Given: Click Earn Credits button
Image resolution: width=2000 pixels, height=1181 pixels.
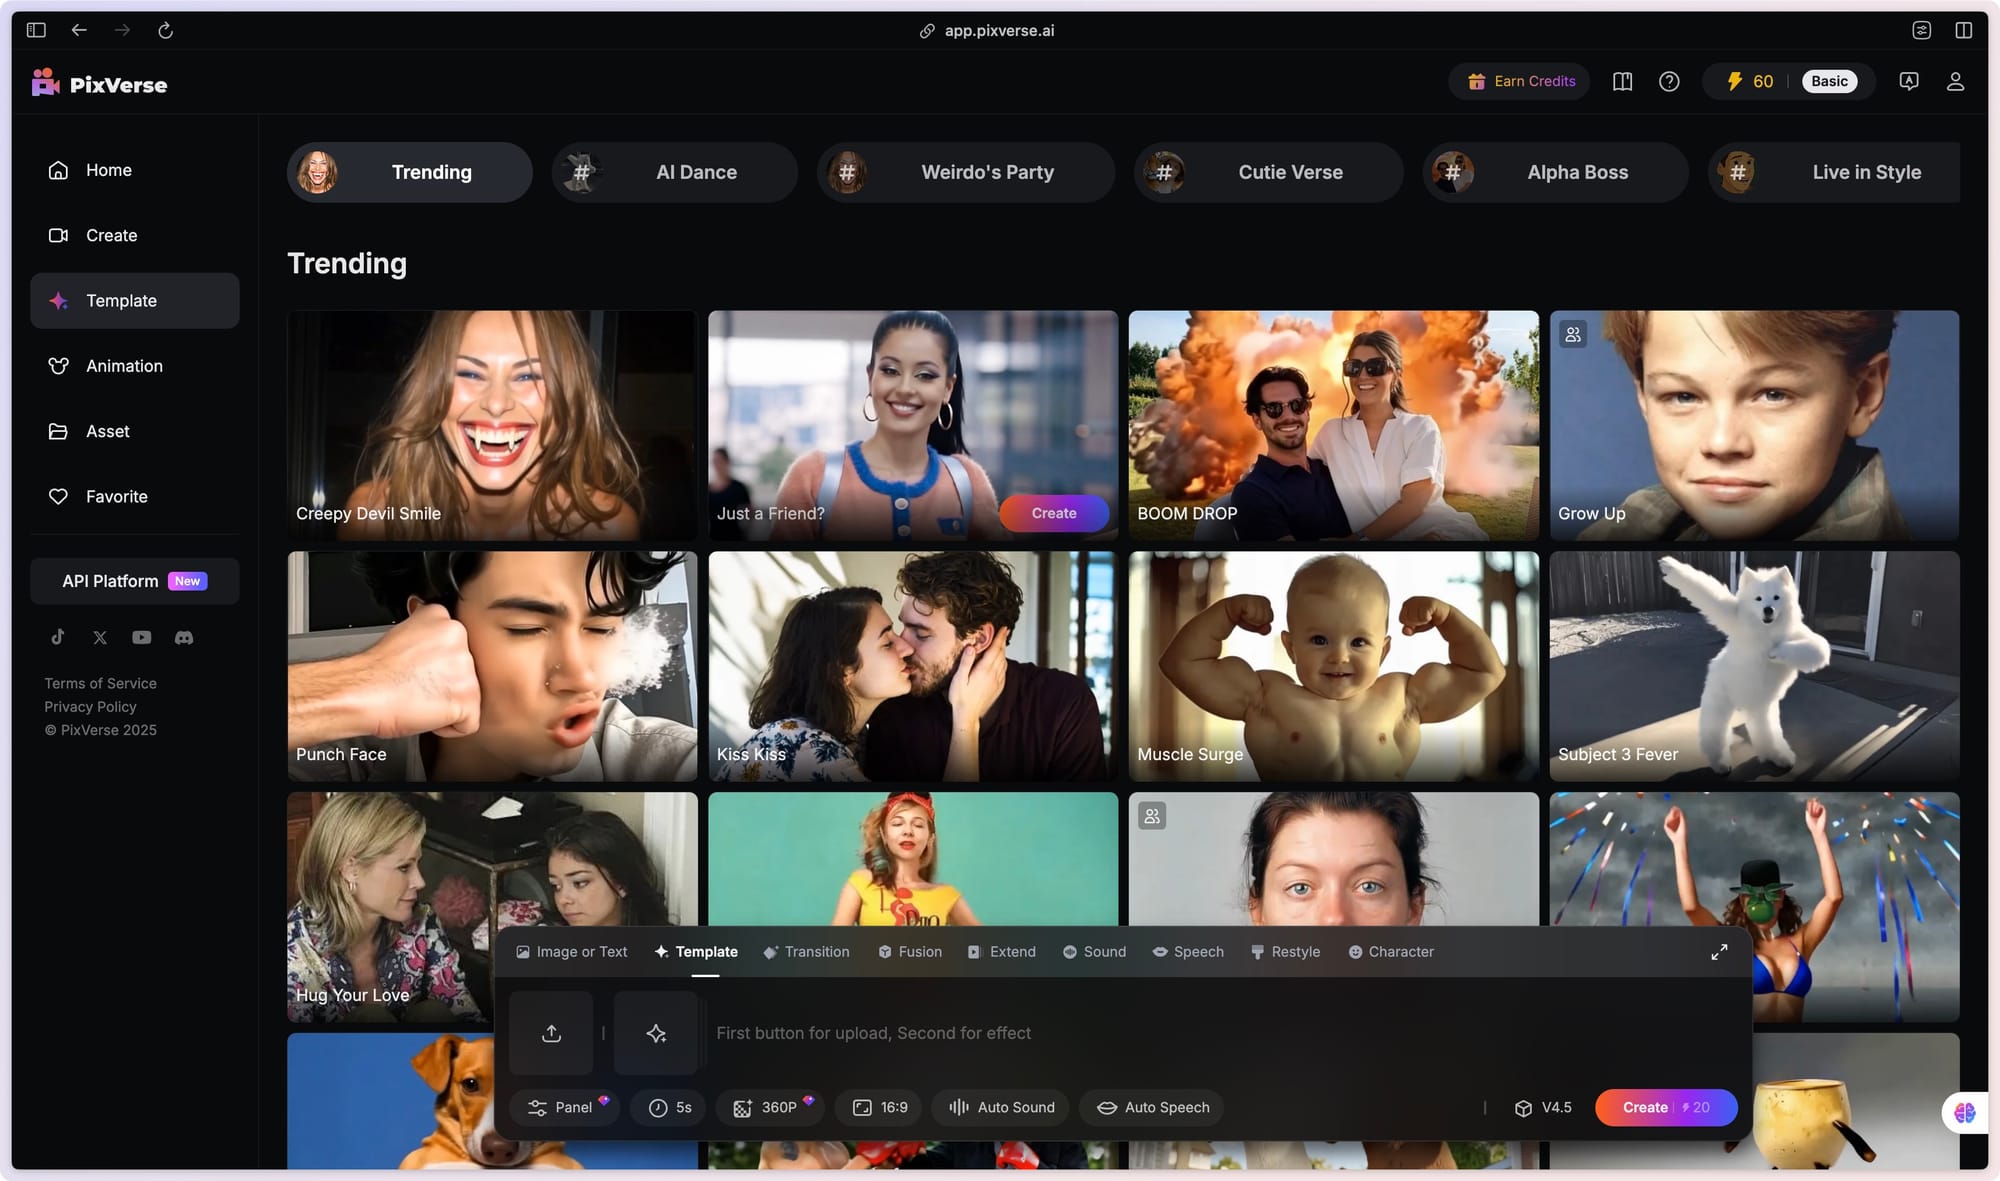Looking at the screenshot, I should coord(1519,81).
